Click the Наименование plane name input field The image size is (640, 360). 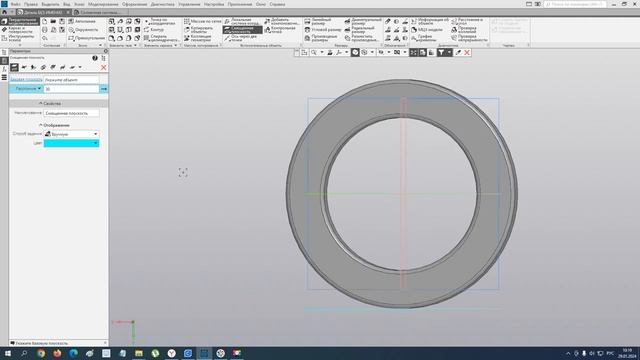(x=71, y=113)
